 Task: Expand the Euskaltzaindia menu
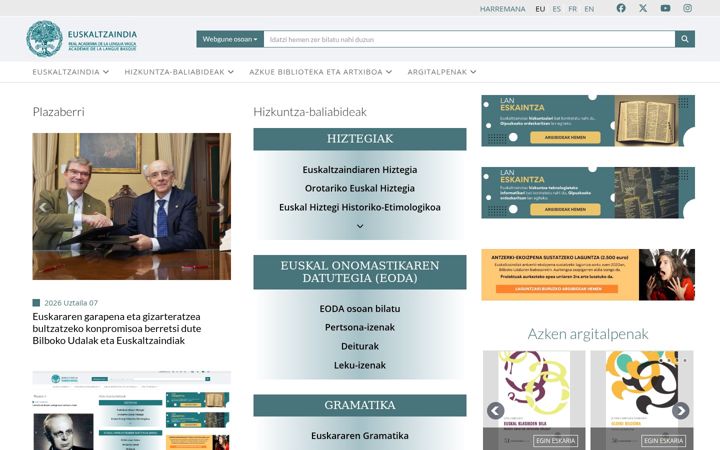point(70,72)
